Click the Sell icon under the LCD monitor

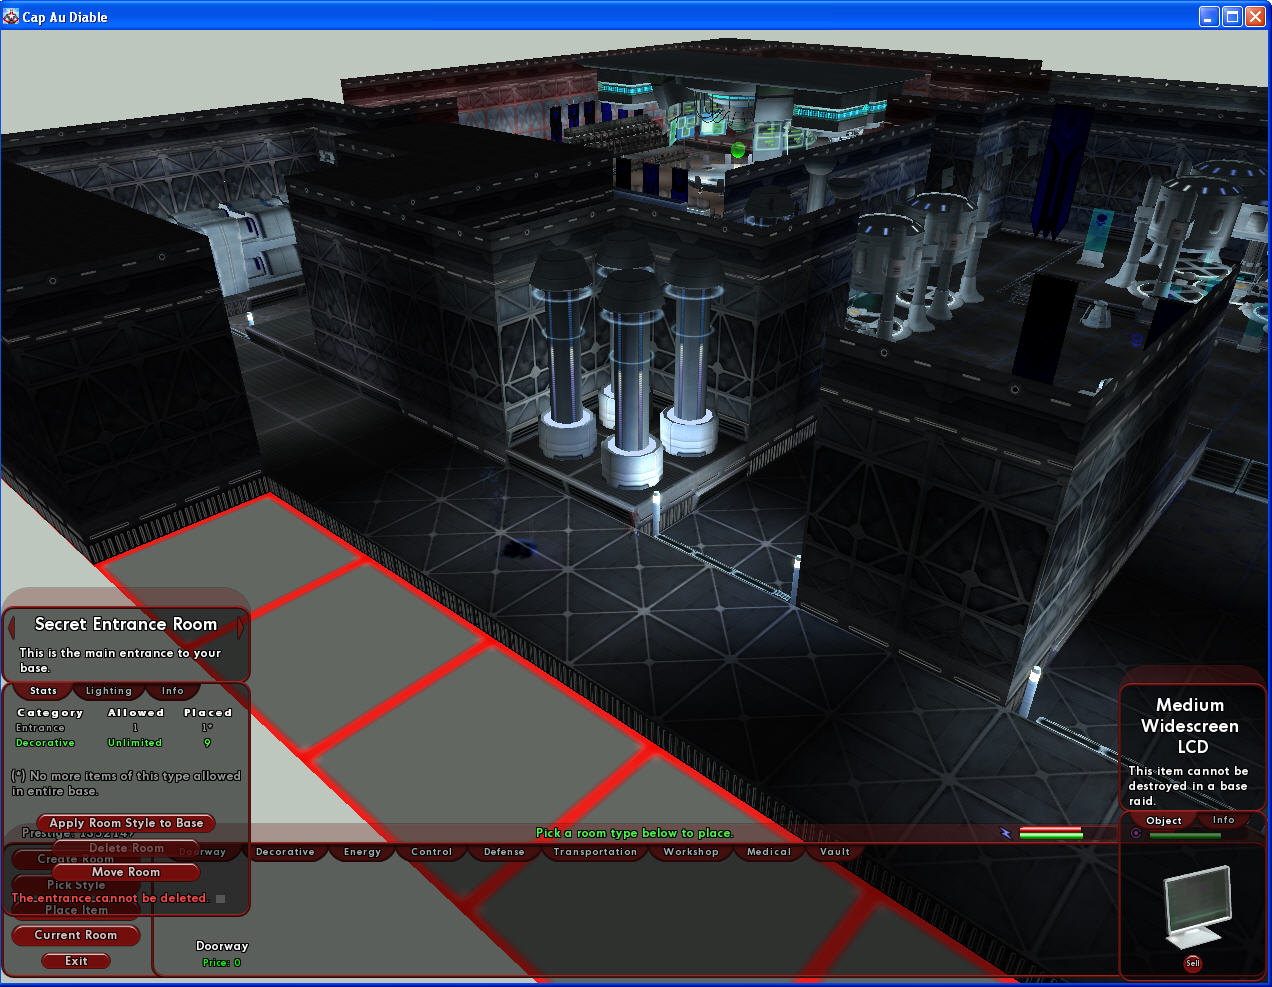(x=1192, y=963)
